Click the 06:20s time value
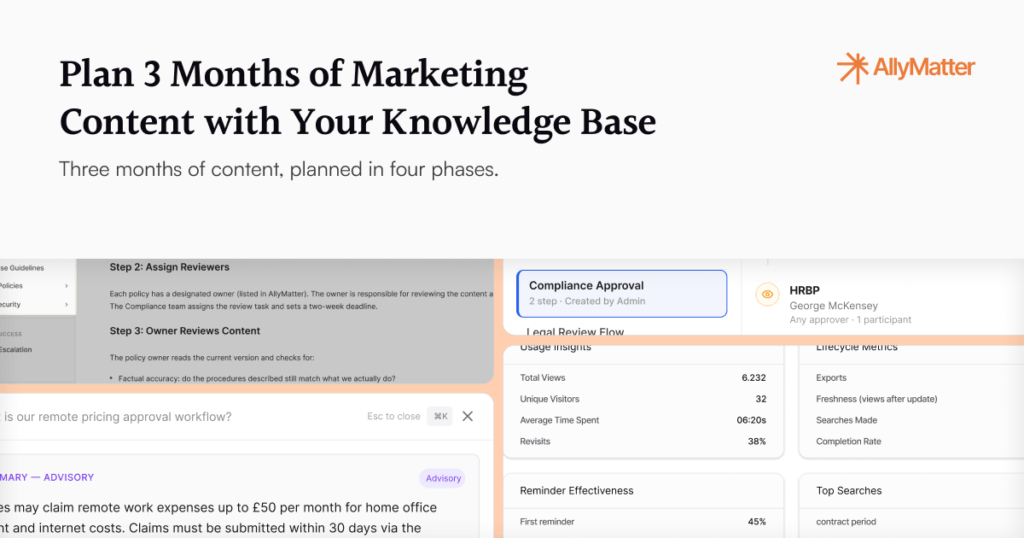Viewport: 1024px width, 538px height. 751,420
